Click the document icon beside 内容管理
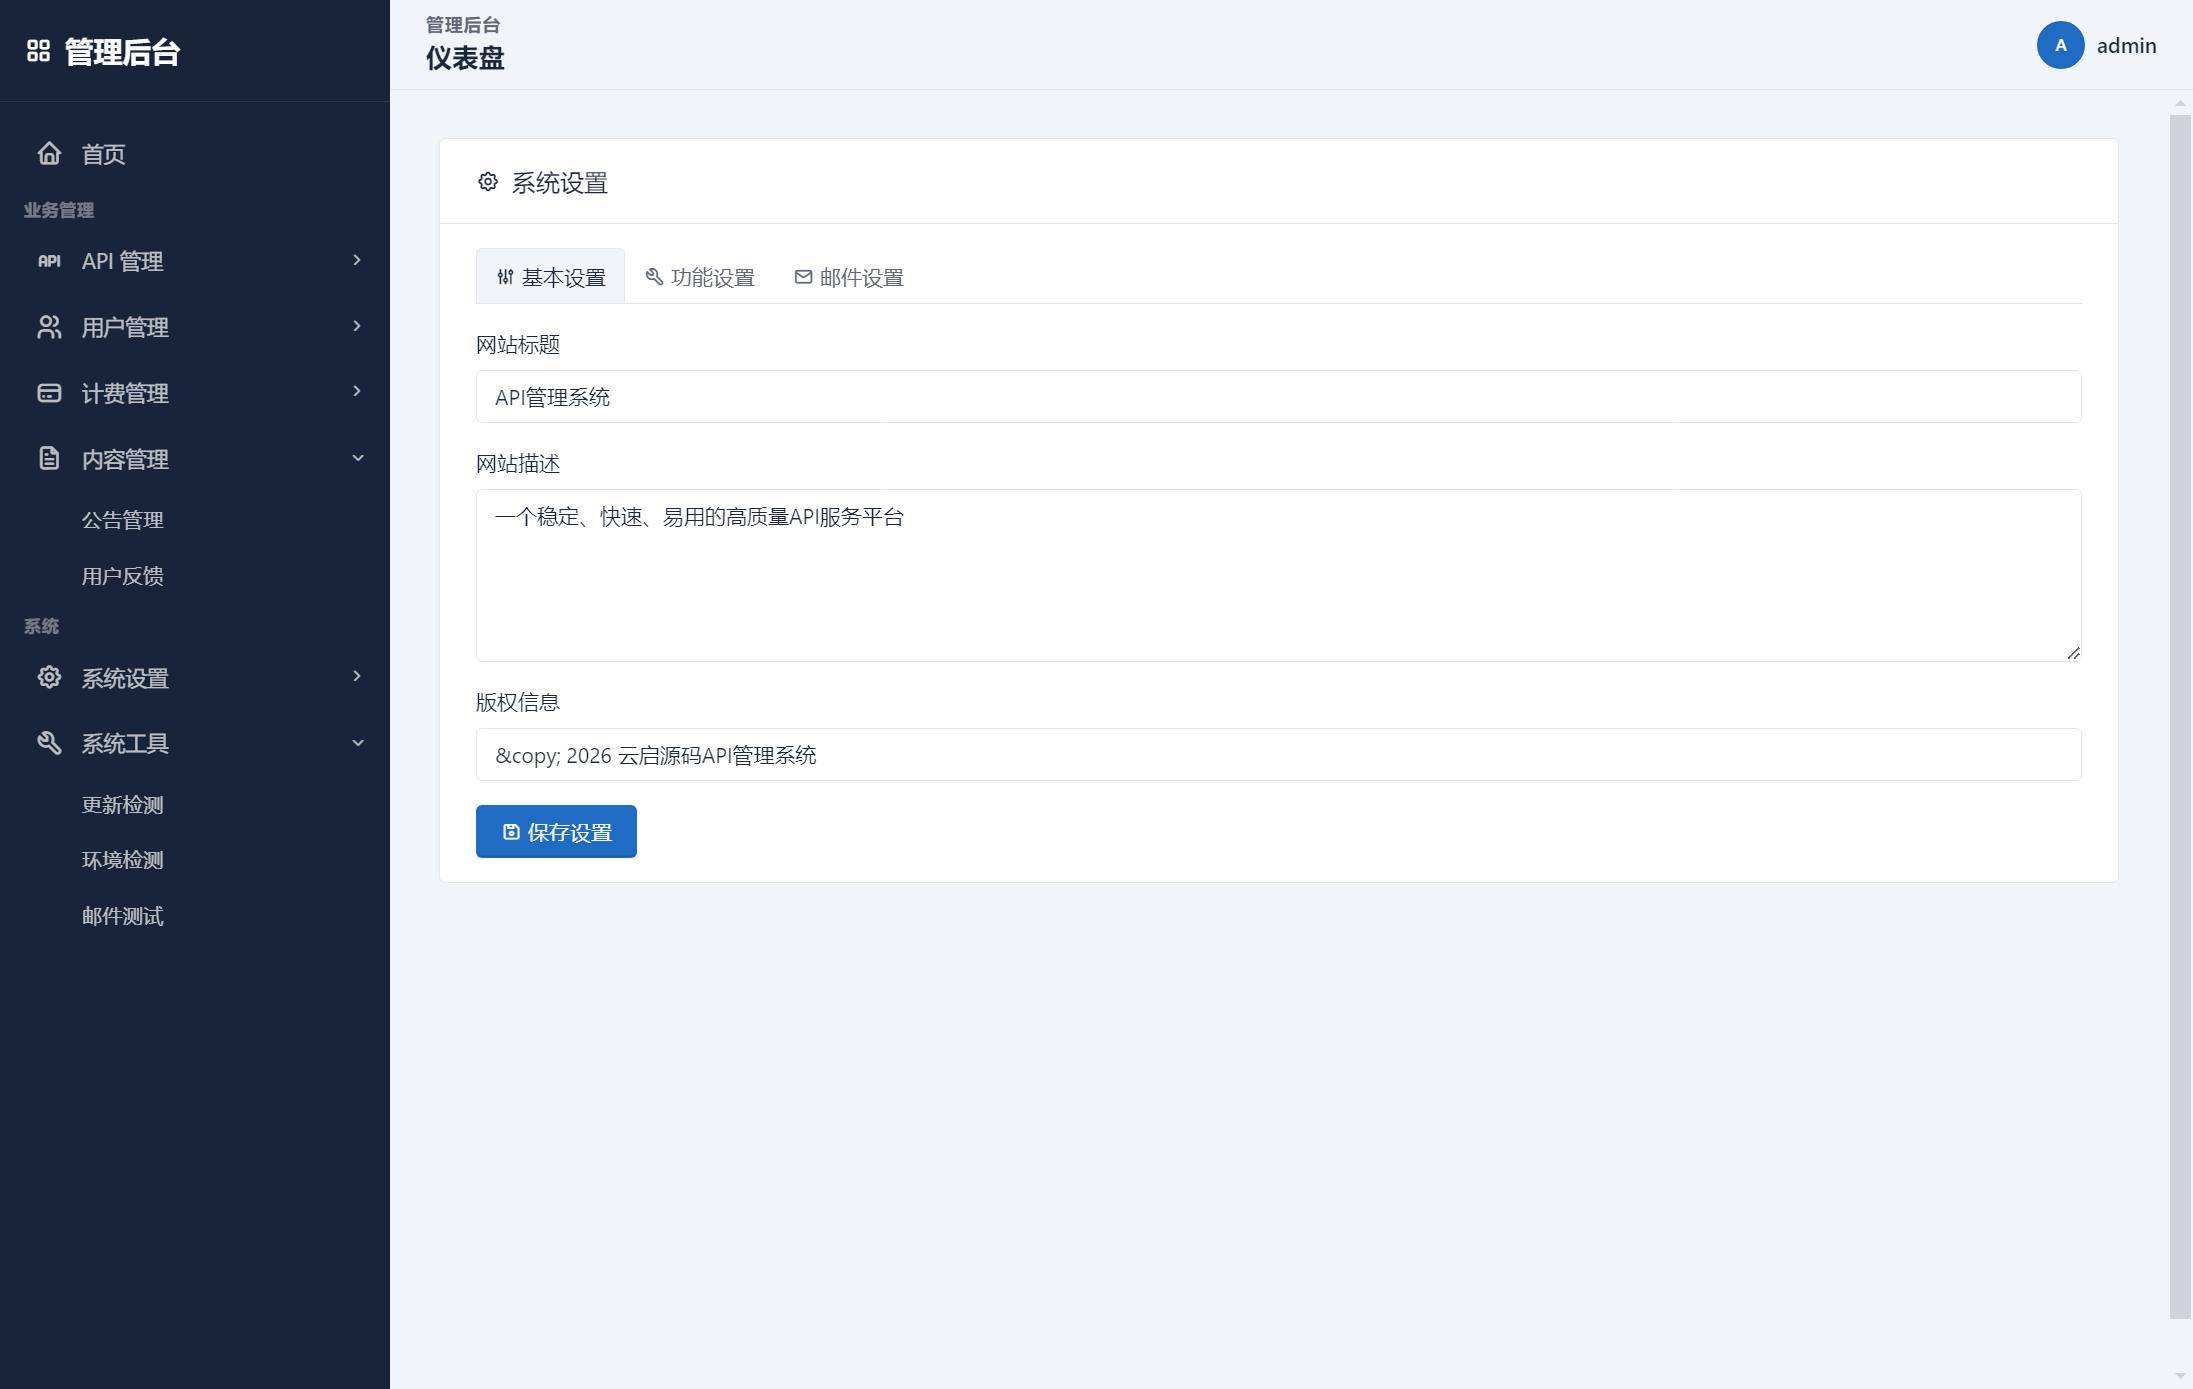 [49, 458]
